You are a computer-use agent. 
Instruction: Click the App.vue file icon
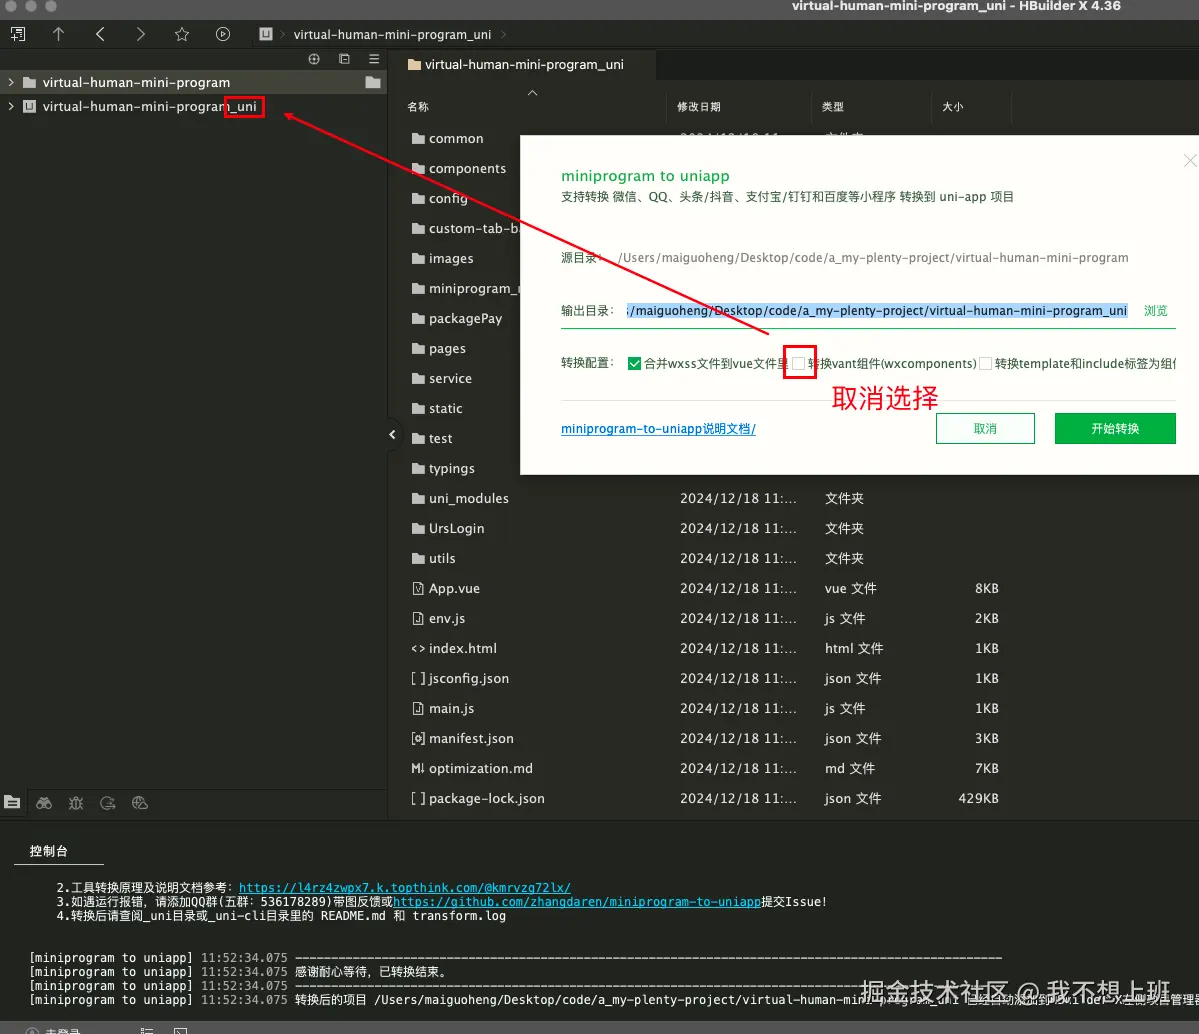(418, 588)
